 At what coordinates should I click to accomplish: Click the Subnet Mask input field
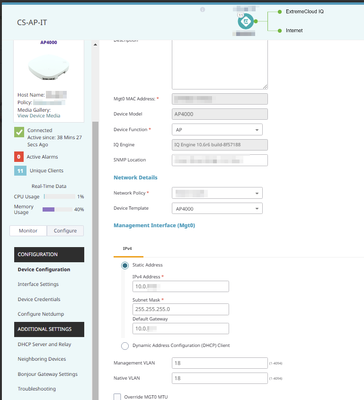point(181,309)
